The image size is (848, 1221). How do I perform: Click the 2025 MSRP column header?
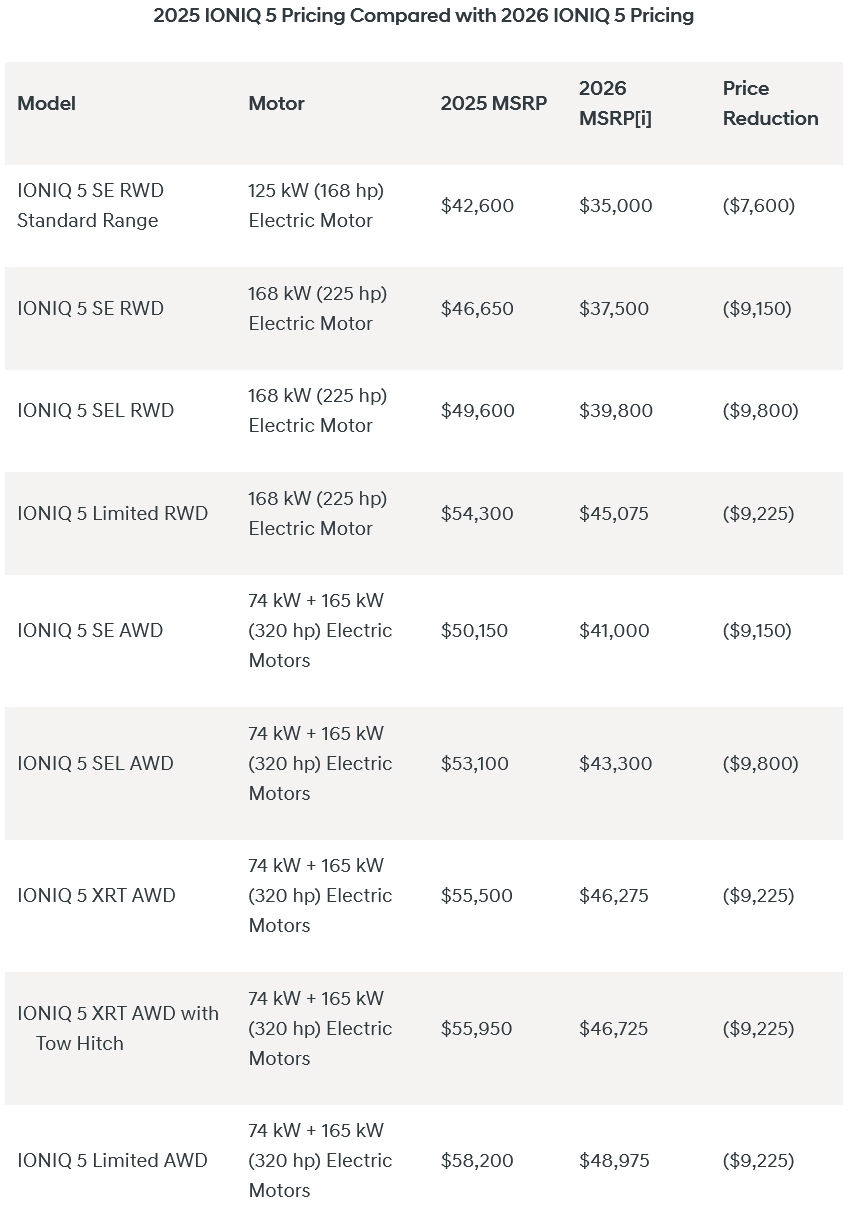[493, 103]
